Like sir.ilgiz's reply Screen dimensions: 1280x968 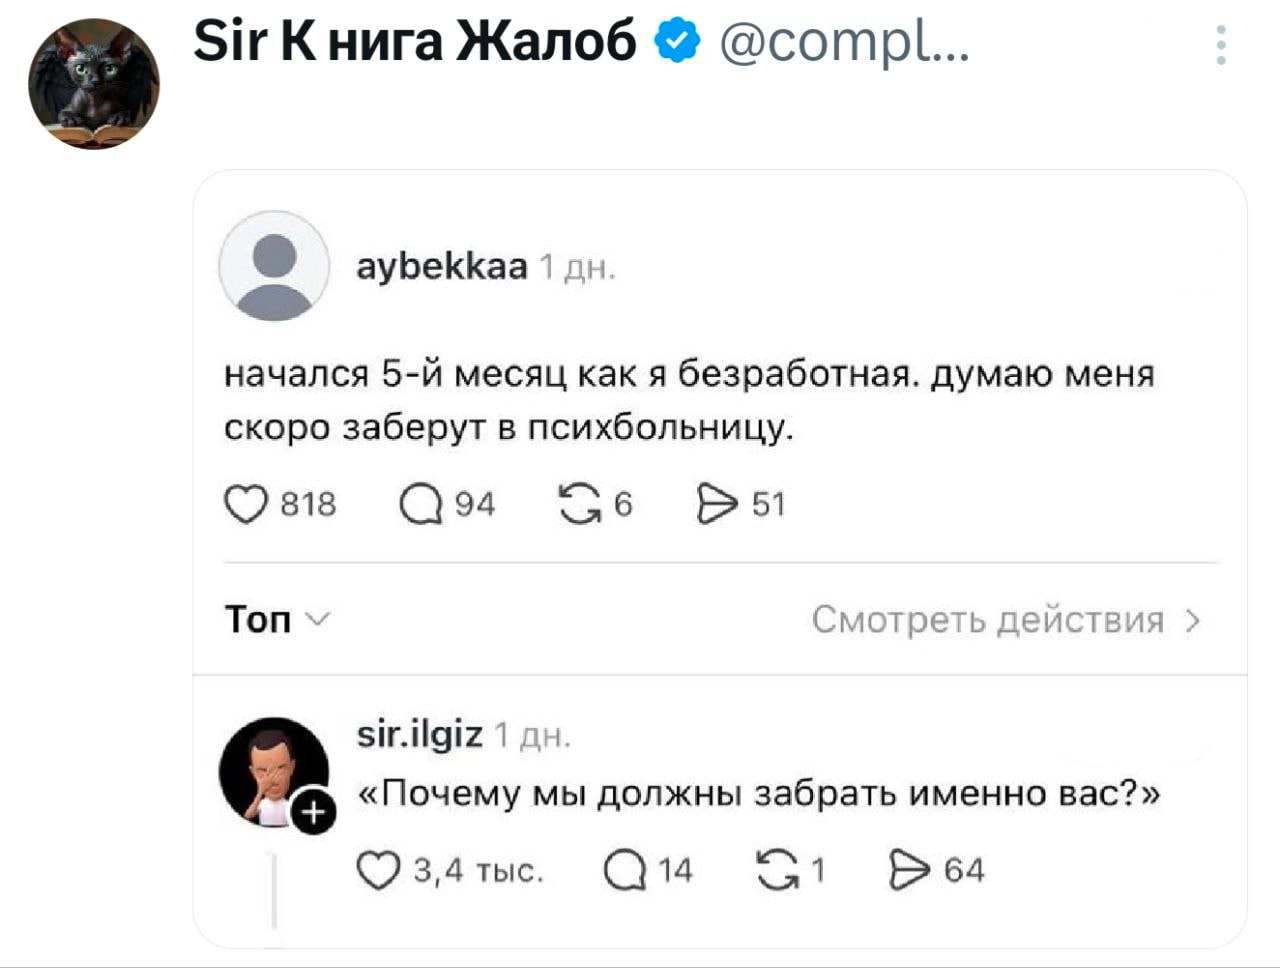coord(378,870)
